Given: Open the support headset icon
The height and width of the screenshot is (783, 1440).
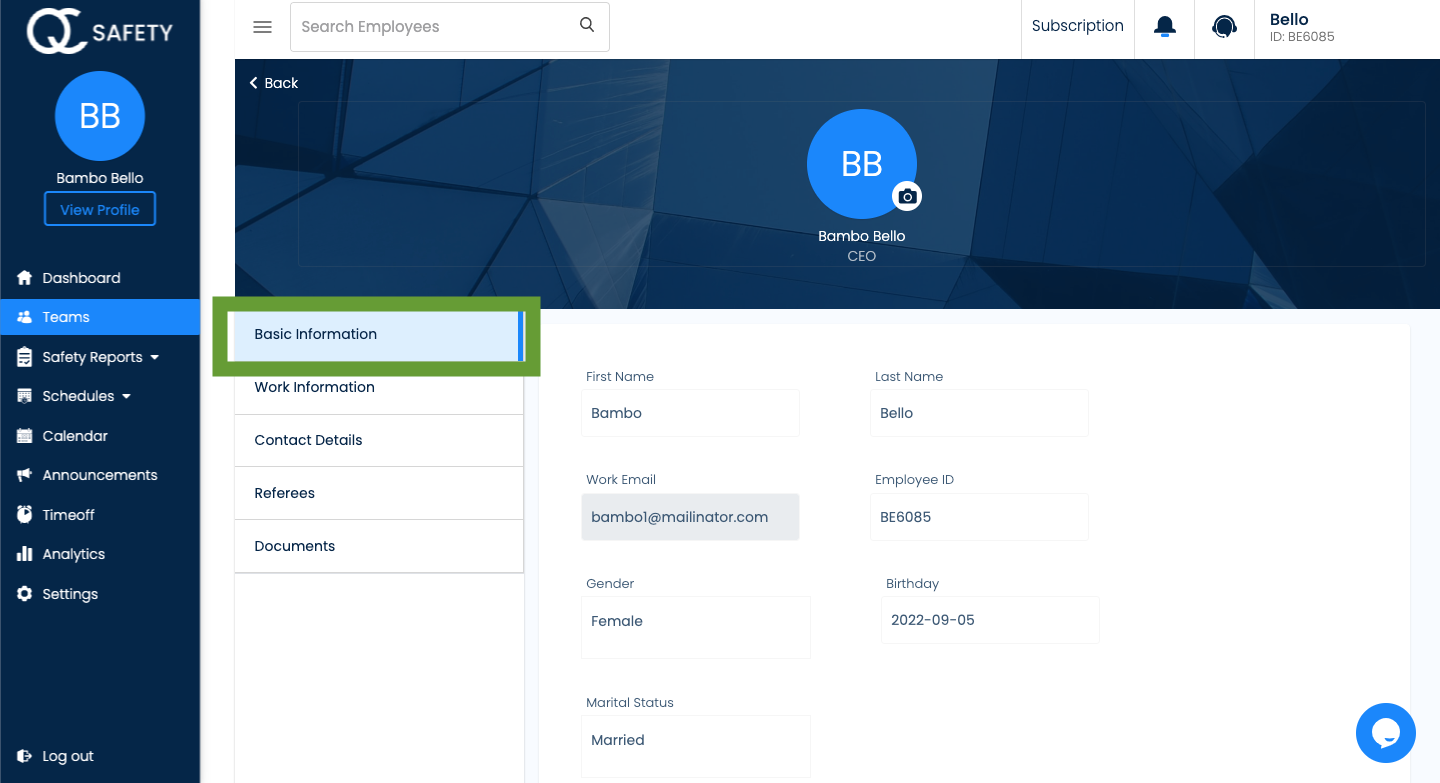Looking at the screenshot, I should coord(1223,26).
